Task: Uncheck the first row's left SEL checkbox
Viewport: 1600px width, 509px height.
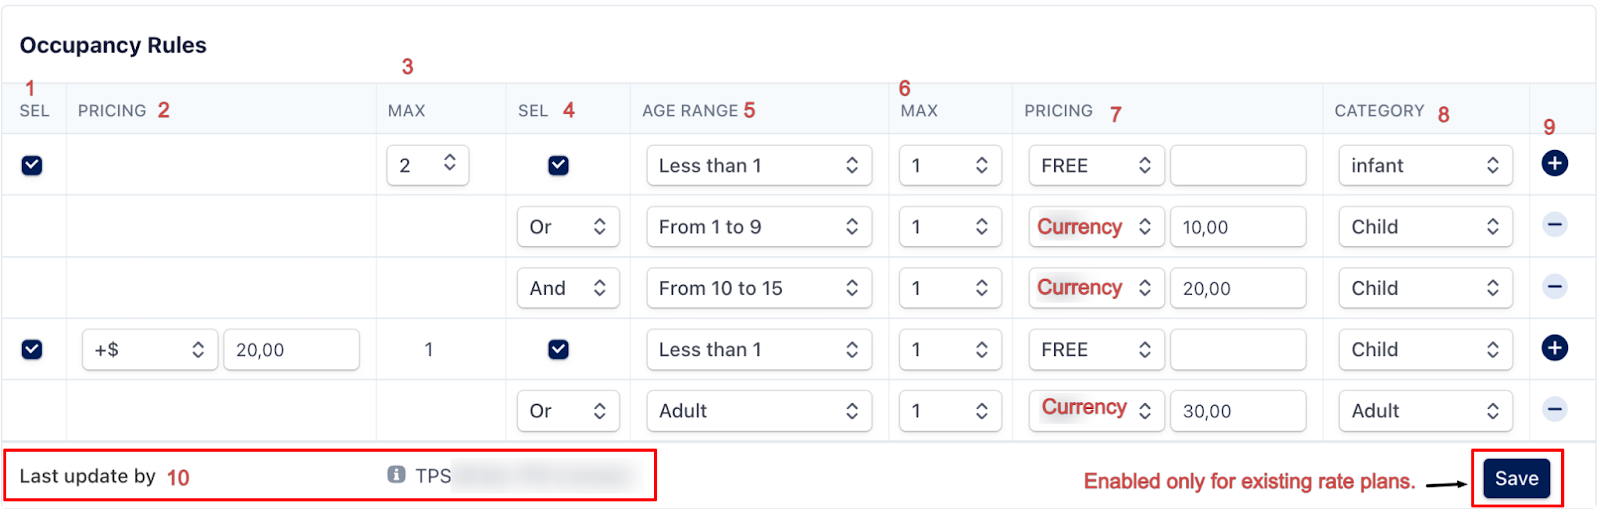Action: (x=32, y=165)
